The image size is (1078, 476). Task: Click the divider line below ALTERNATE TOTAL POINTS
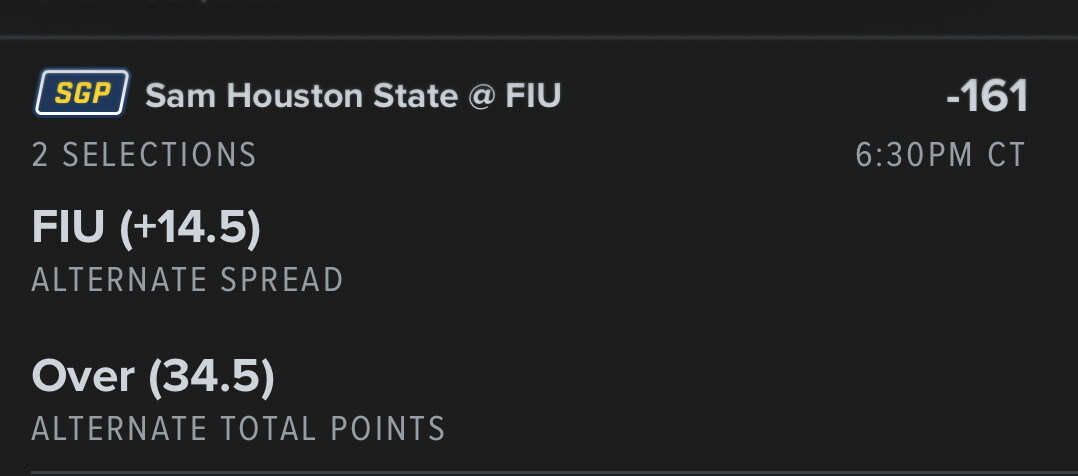tap(539, 471)
